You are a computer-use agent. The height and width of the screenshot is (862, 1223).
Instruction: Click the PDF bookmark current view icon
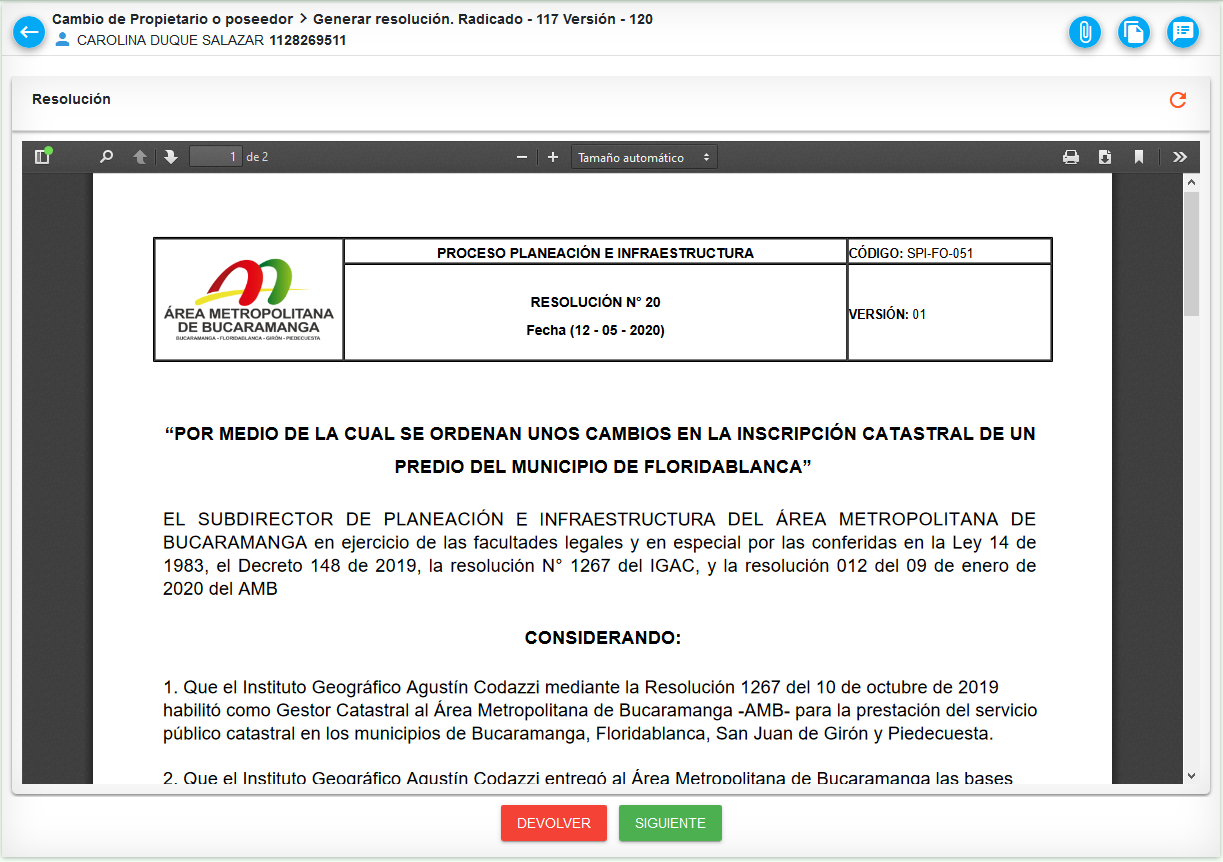pyautogui.click(x=1138, y=157)
